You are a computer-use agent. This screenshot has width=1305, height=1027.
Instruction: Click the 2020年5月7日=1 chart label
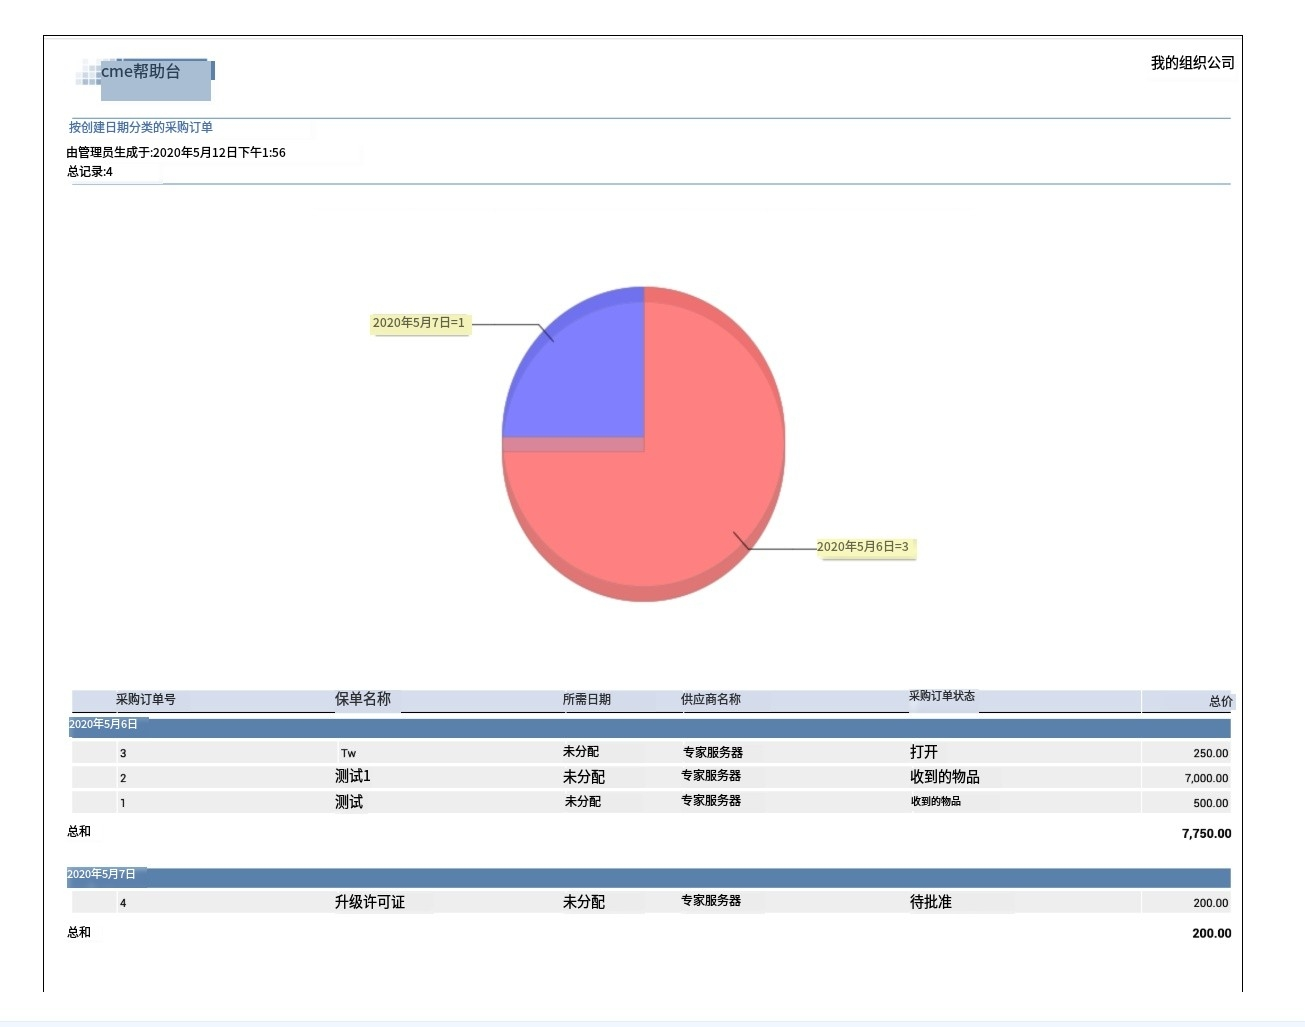click(419, 323)
